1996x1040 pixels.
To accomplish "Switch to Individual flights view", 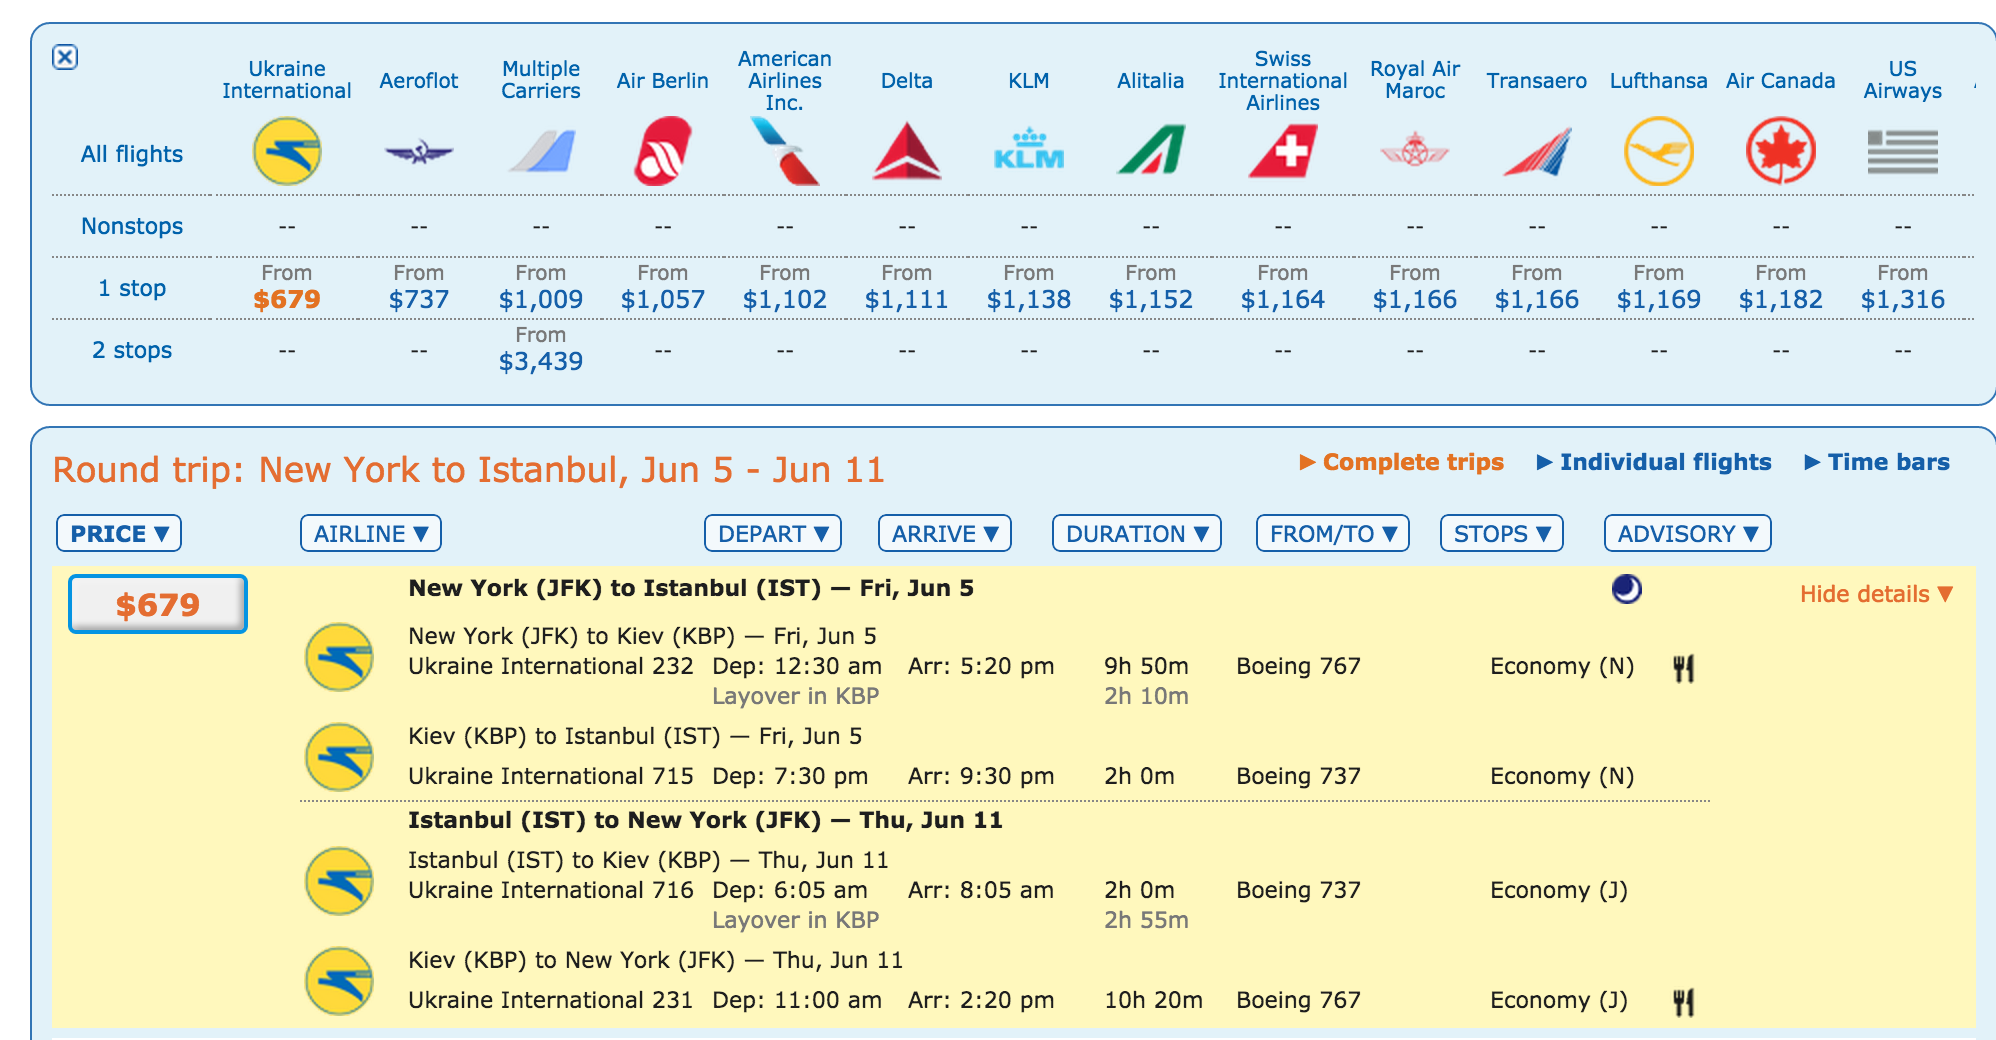I will pos(1655,462).
